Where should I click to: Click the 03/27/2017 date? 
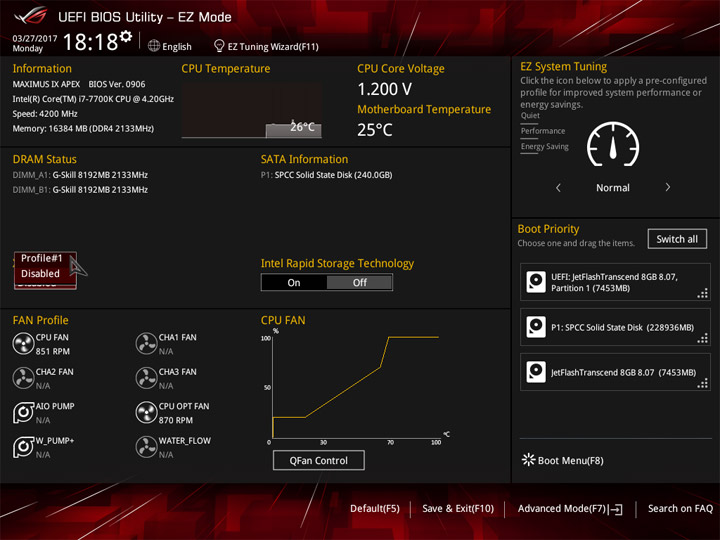35,38
